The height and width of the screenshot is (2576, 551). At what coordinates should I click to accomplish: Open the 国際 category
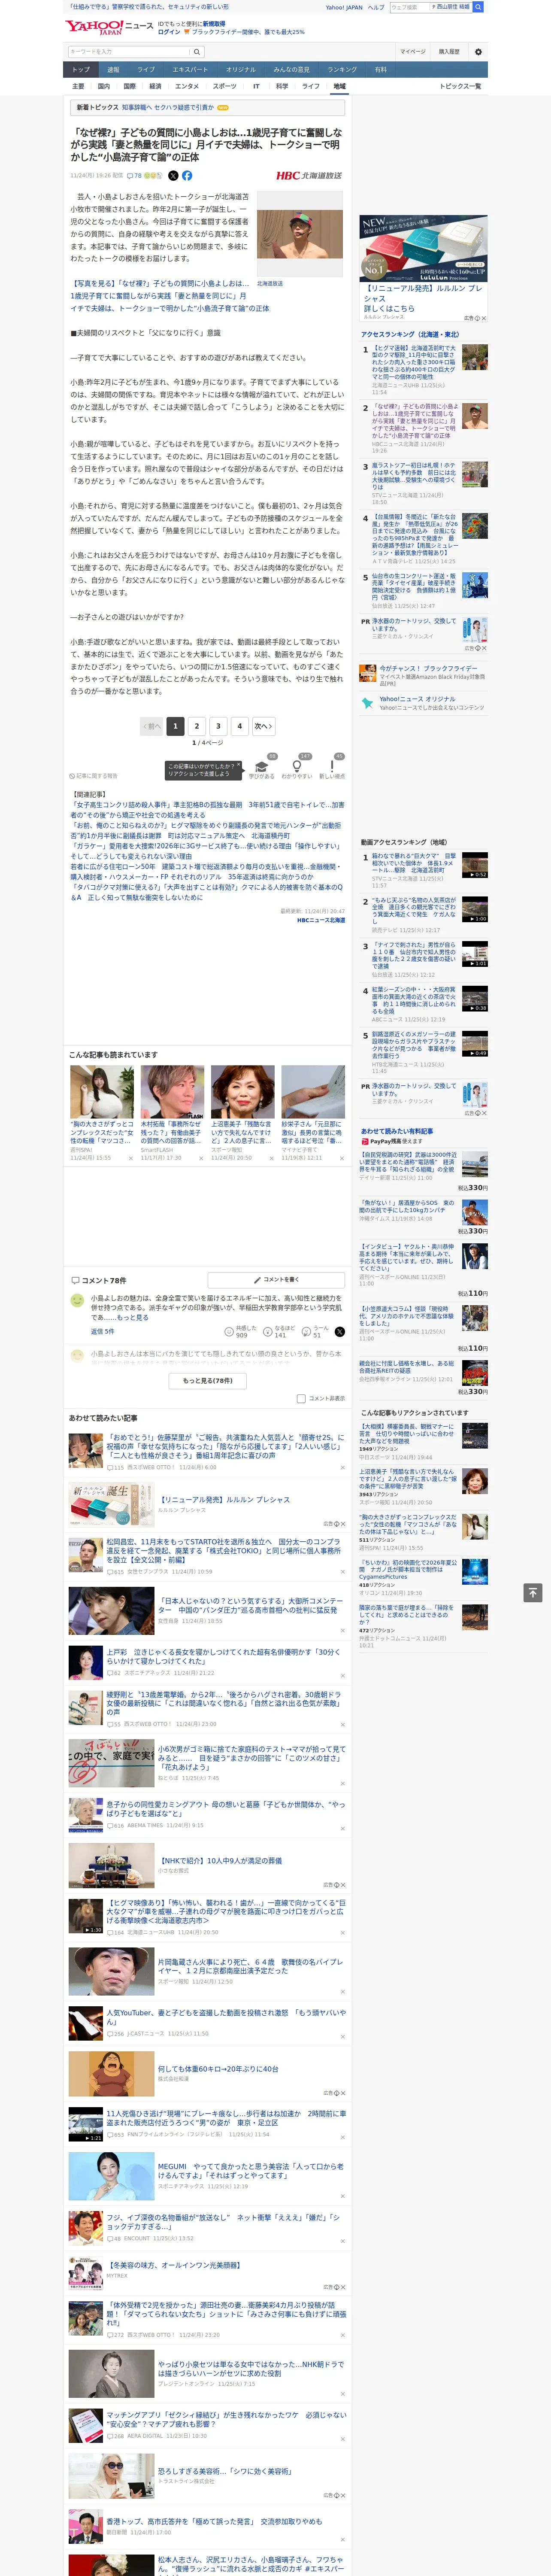pos(130,86)
